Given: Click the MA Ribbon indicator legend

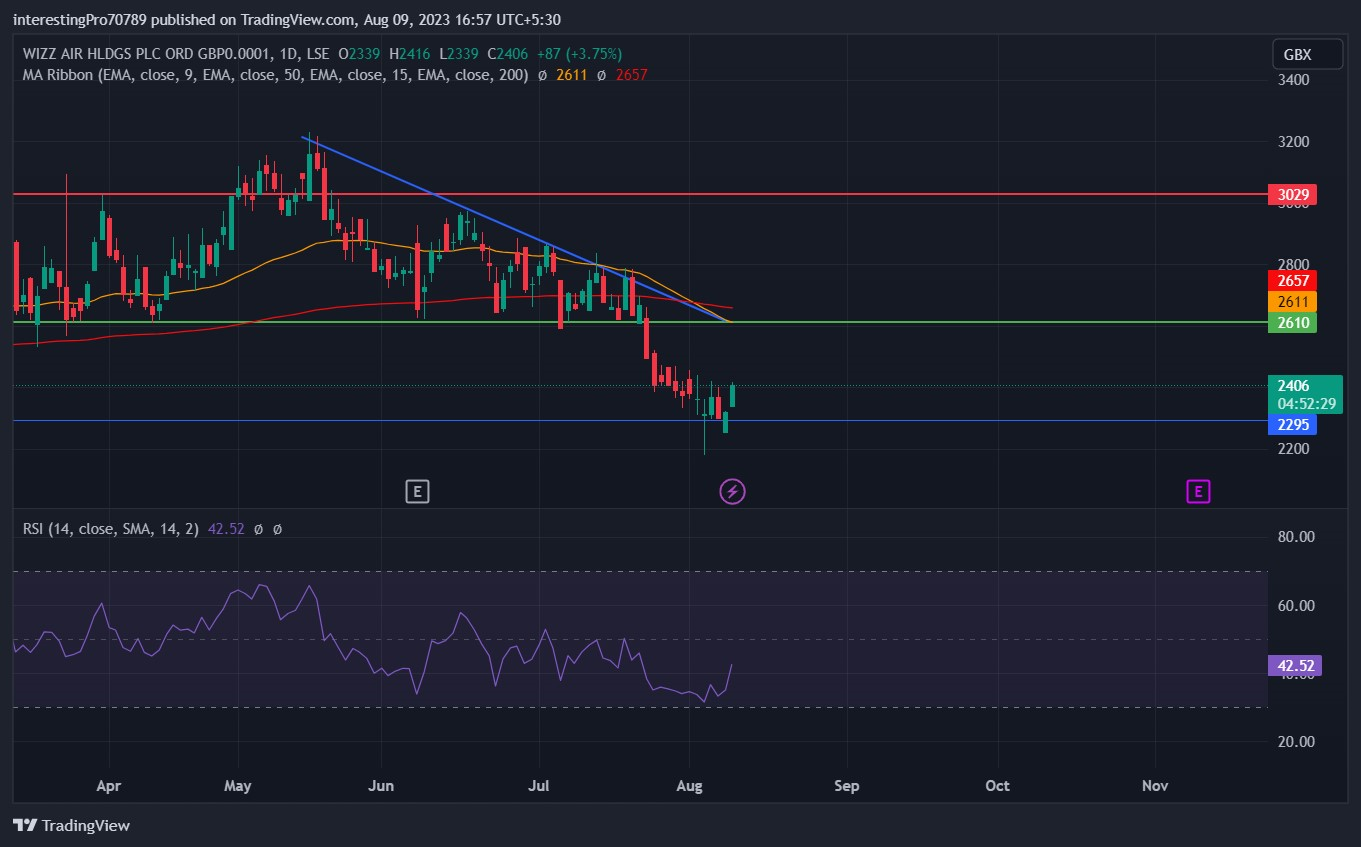Looking at the screenshot, I should click(x=275, y=75).
